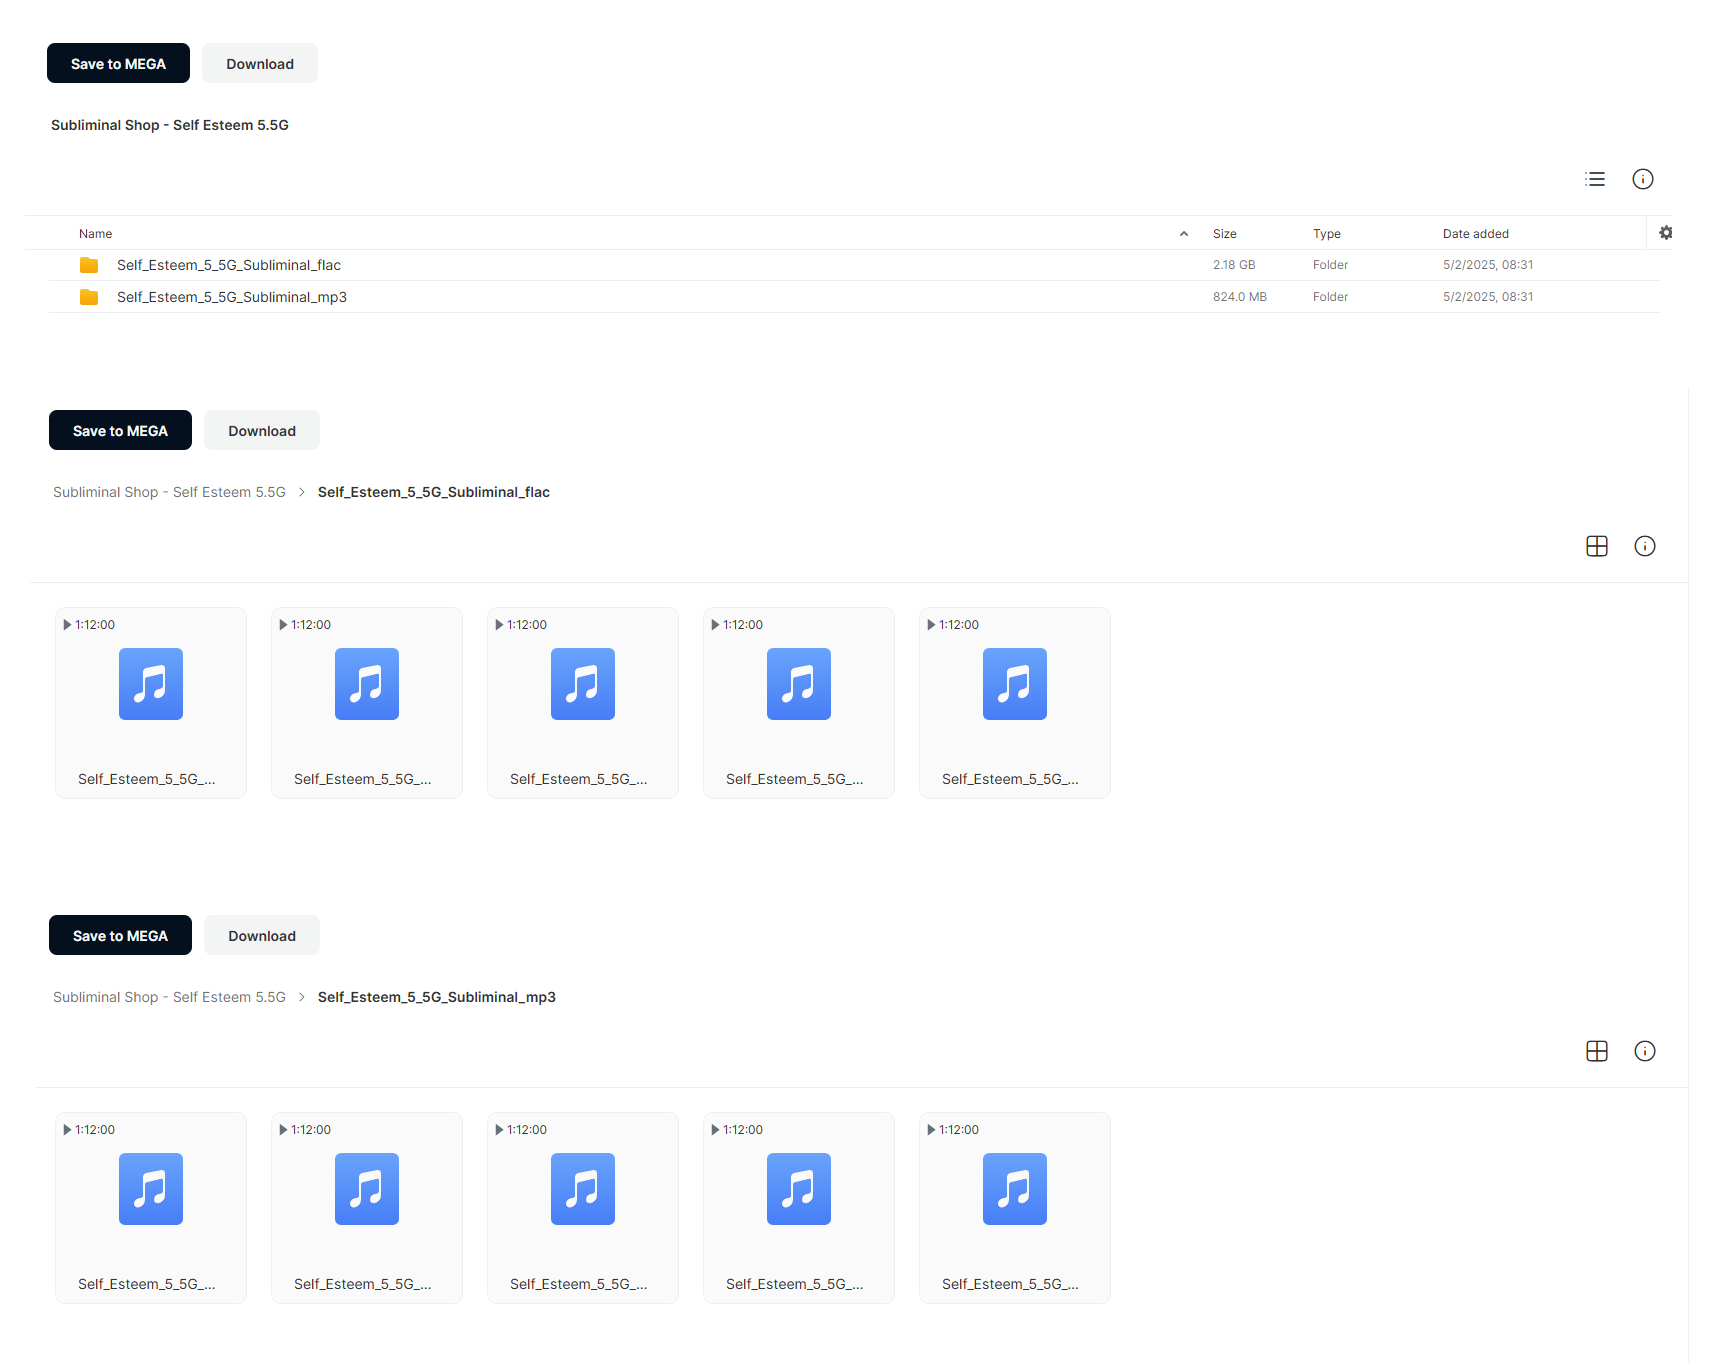Click Download button in flac folder view

click(x=262, y=430)
